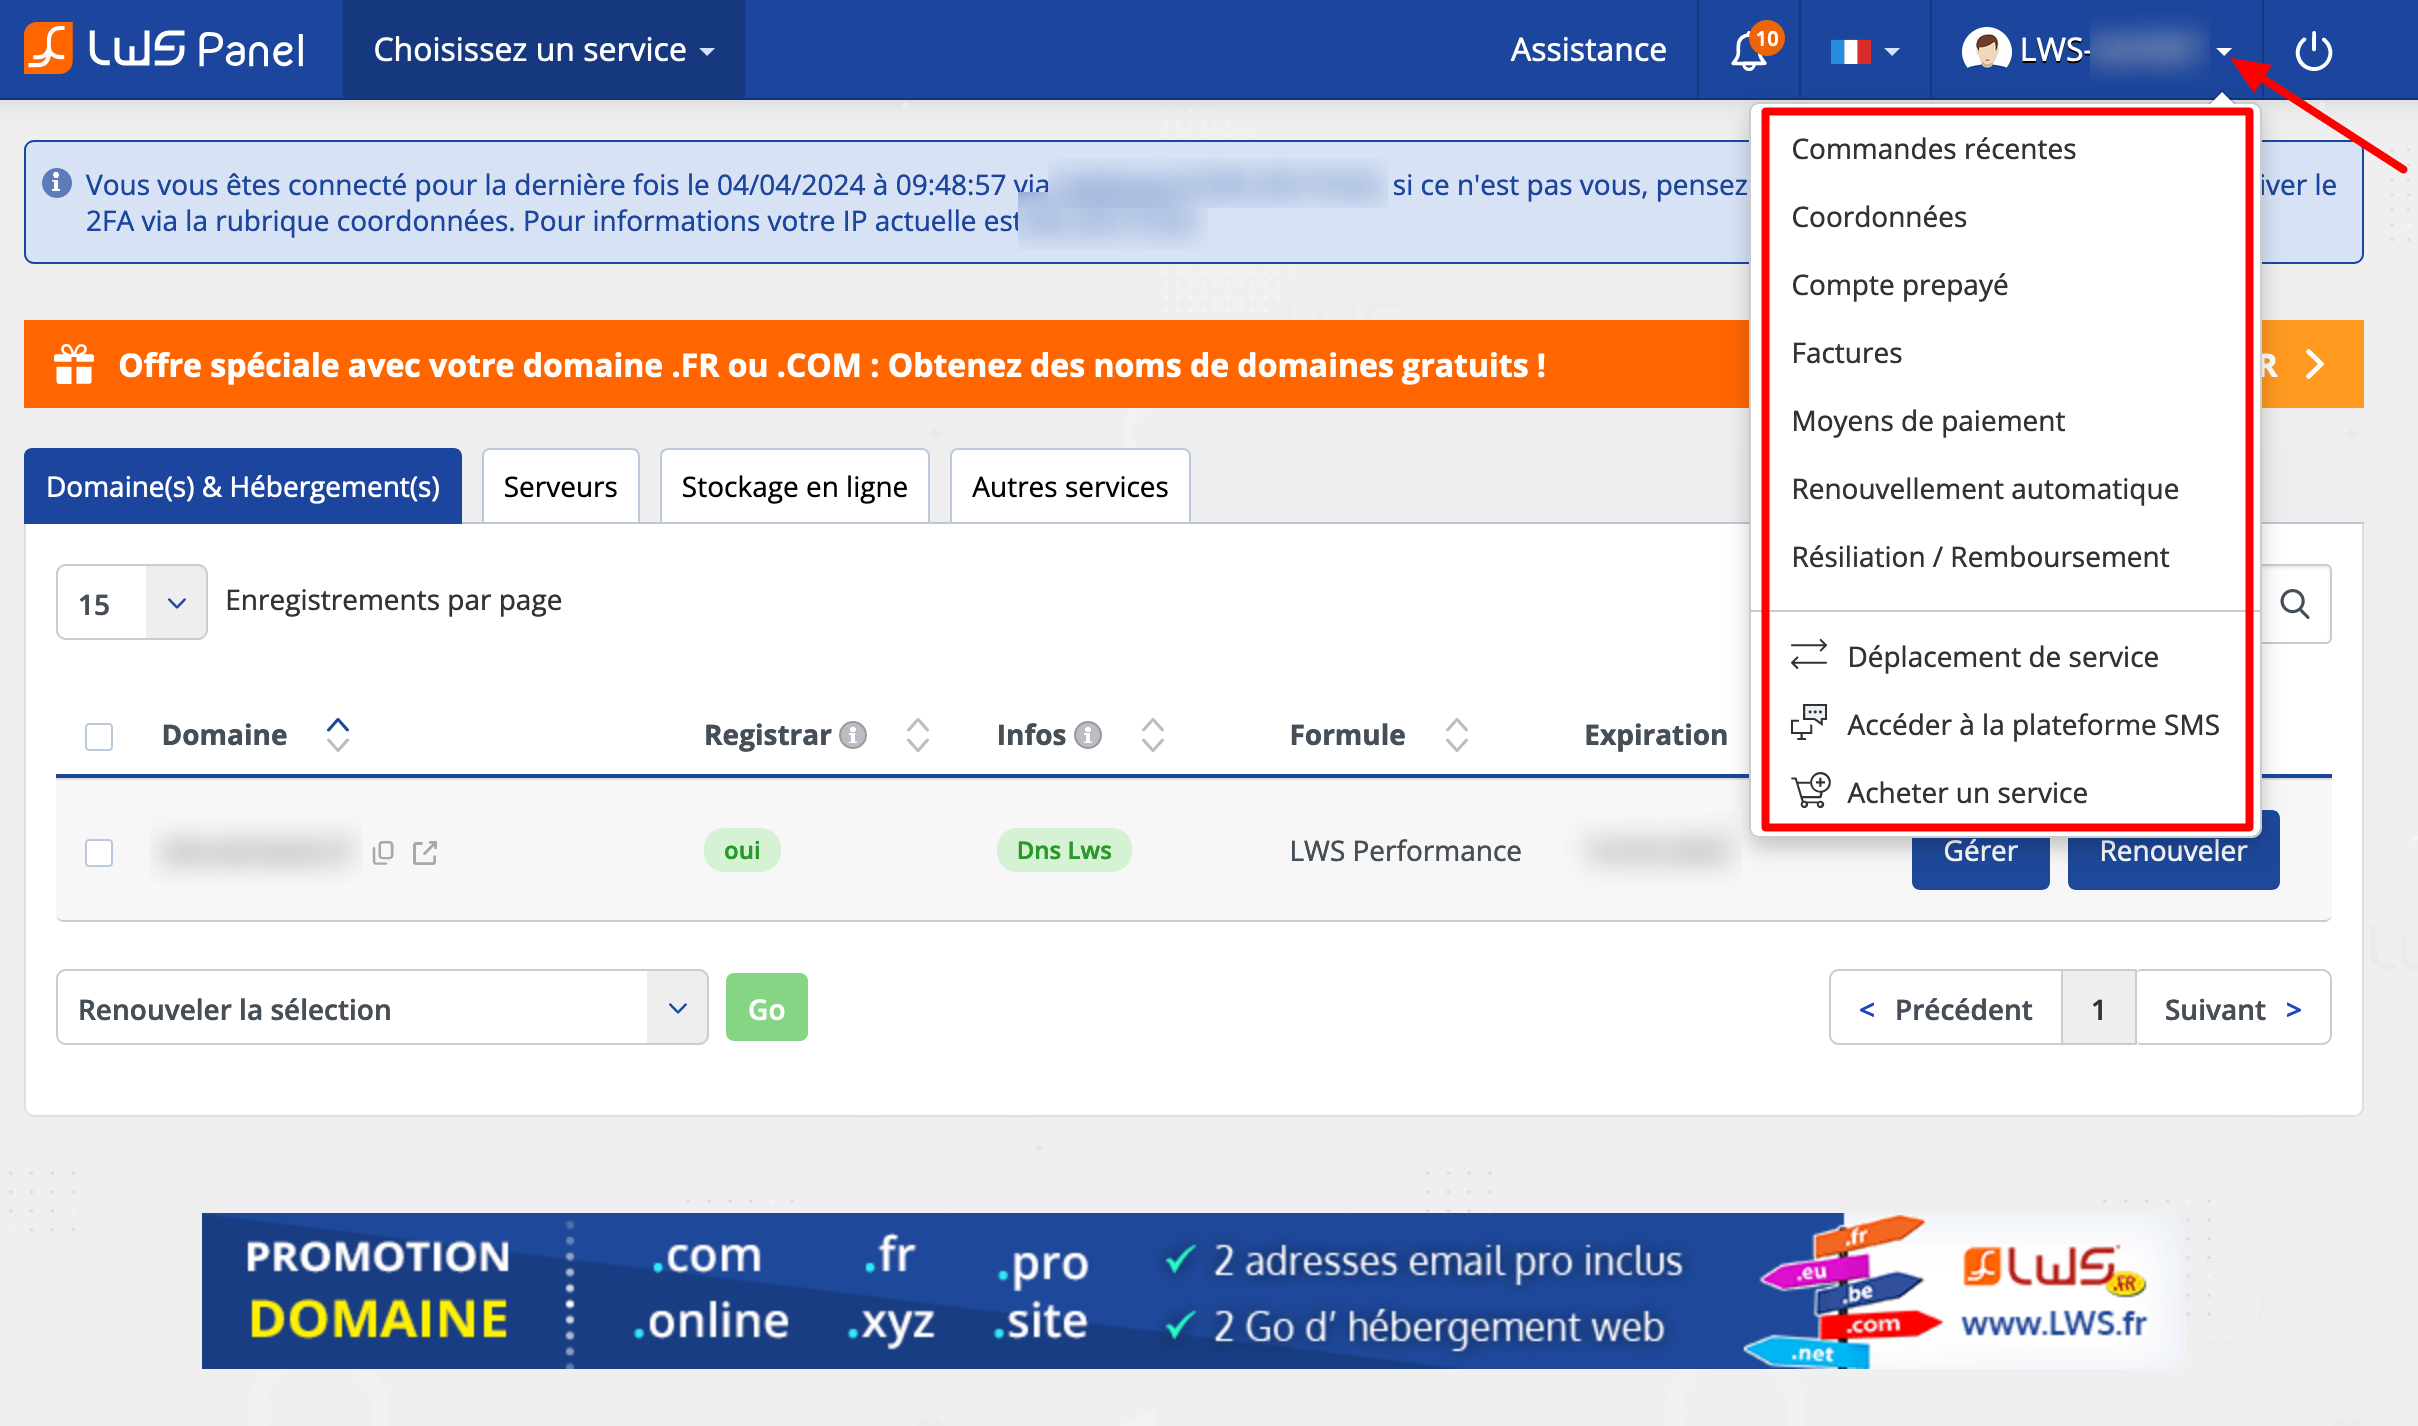Image resolution: width=2418 pixels, height=1426 pixels.
Task: Sort by Domaine column arrows
Action: 338,735
